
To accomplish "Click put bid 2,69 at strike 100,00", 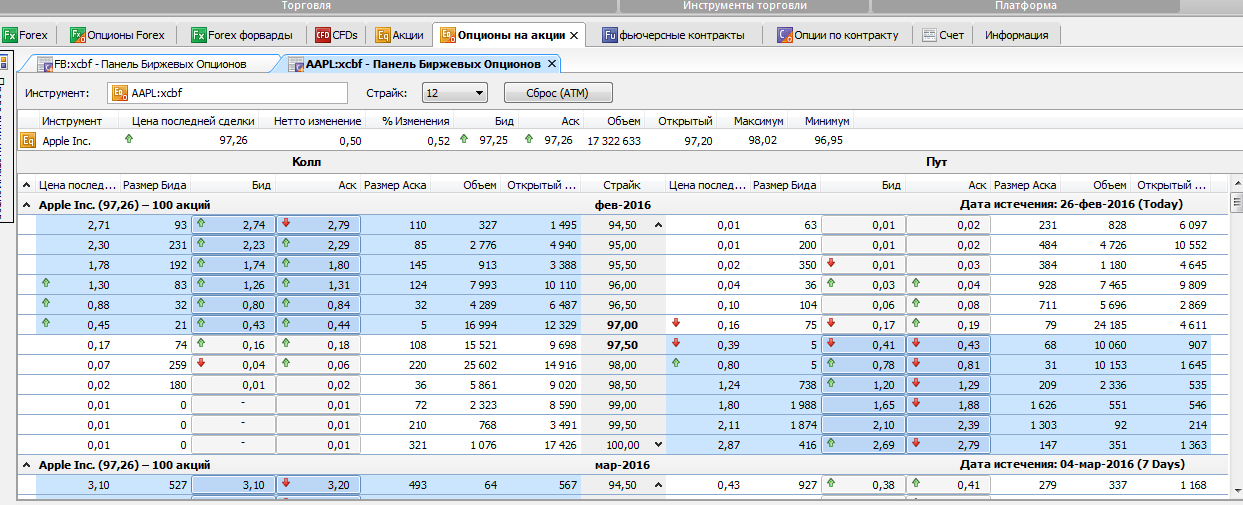I will click(x=863, y=444).
